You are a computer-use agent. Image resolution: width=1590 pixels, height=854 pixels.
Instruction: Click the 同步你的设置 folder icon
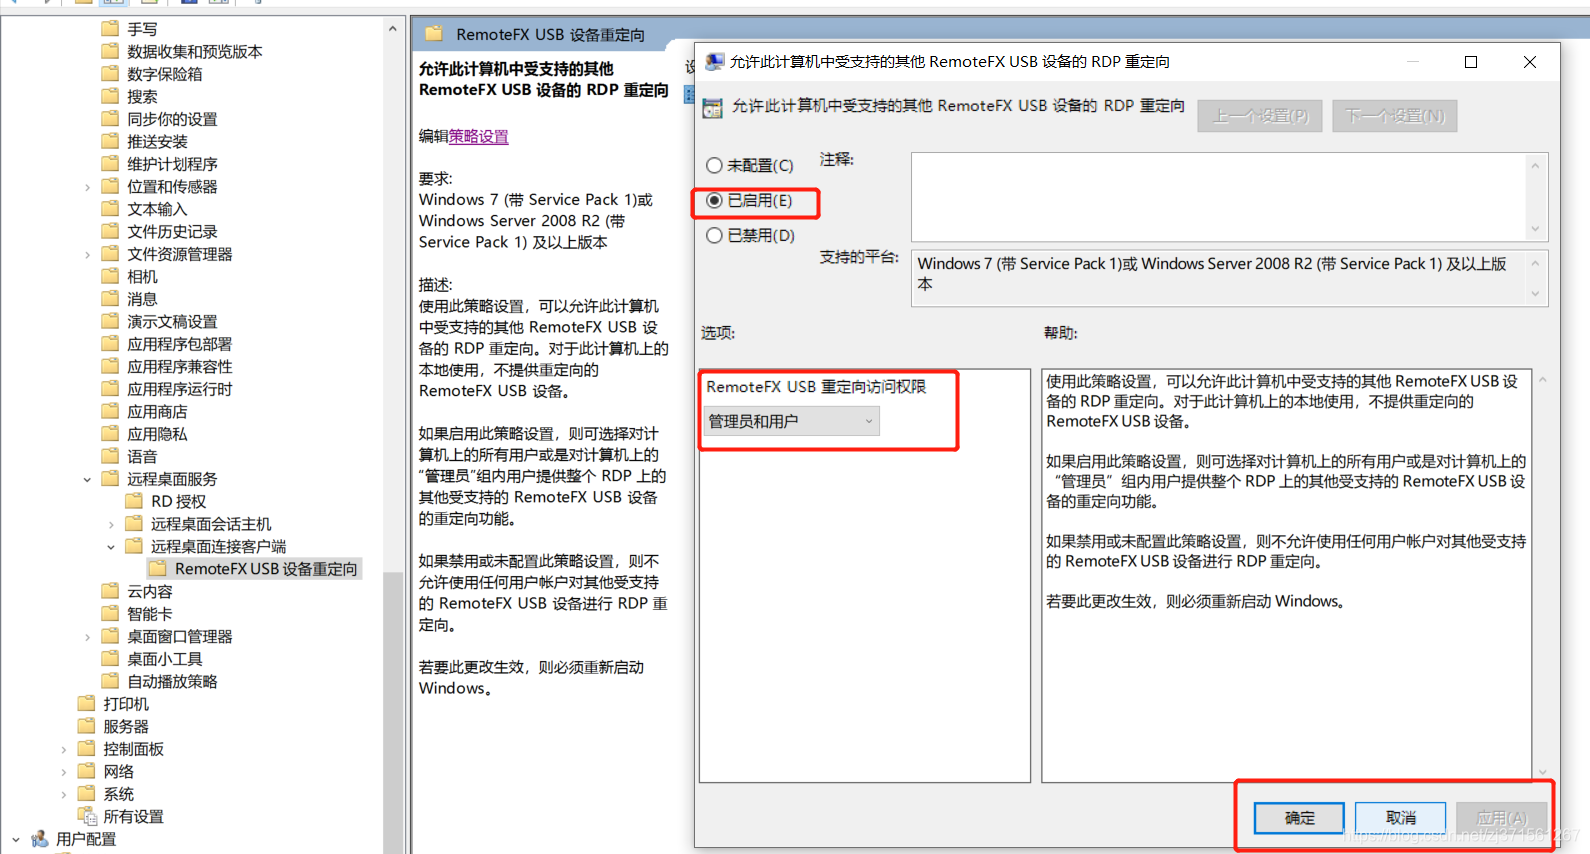[x=110, y=118]
